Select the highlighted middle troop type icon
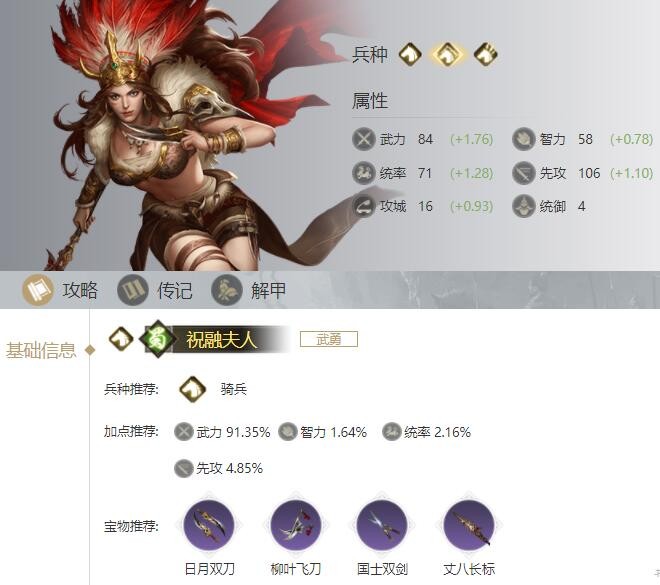This screenshot has height=585, width=660. tap(447, 54)
